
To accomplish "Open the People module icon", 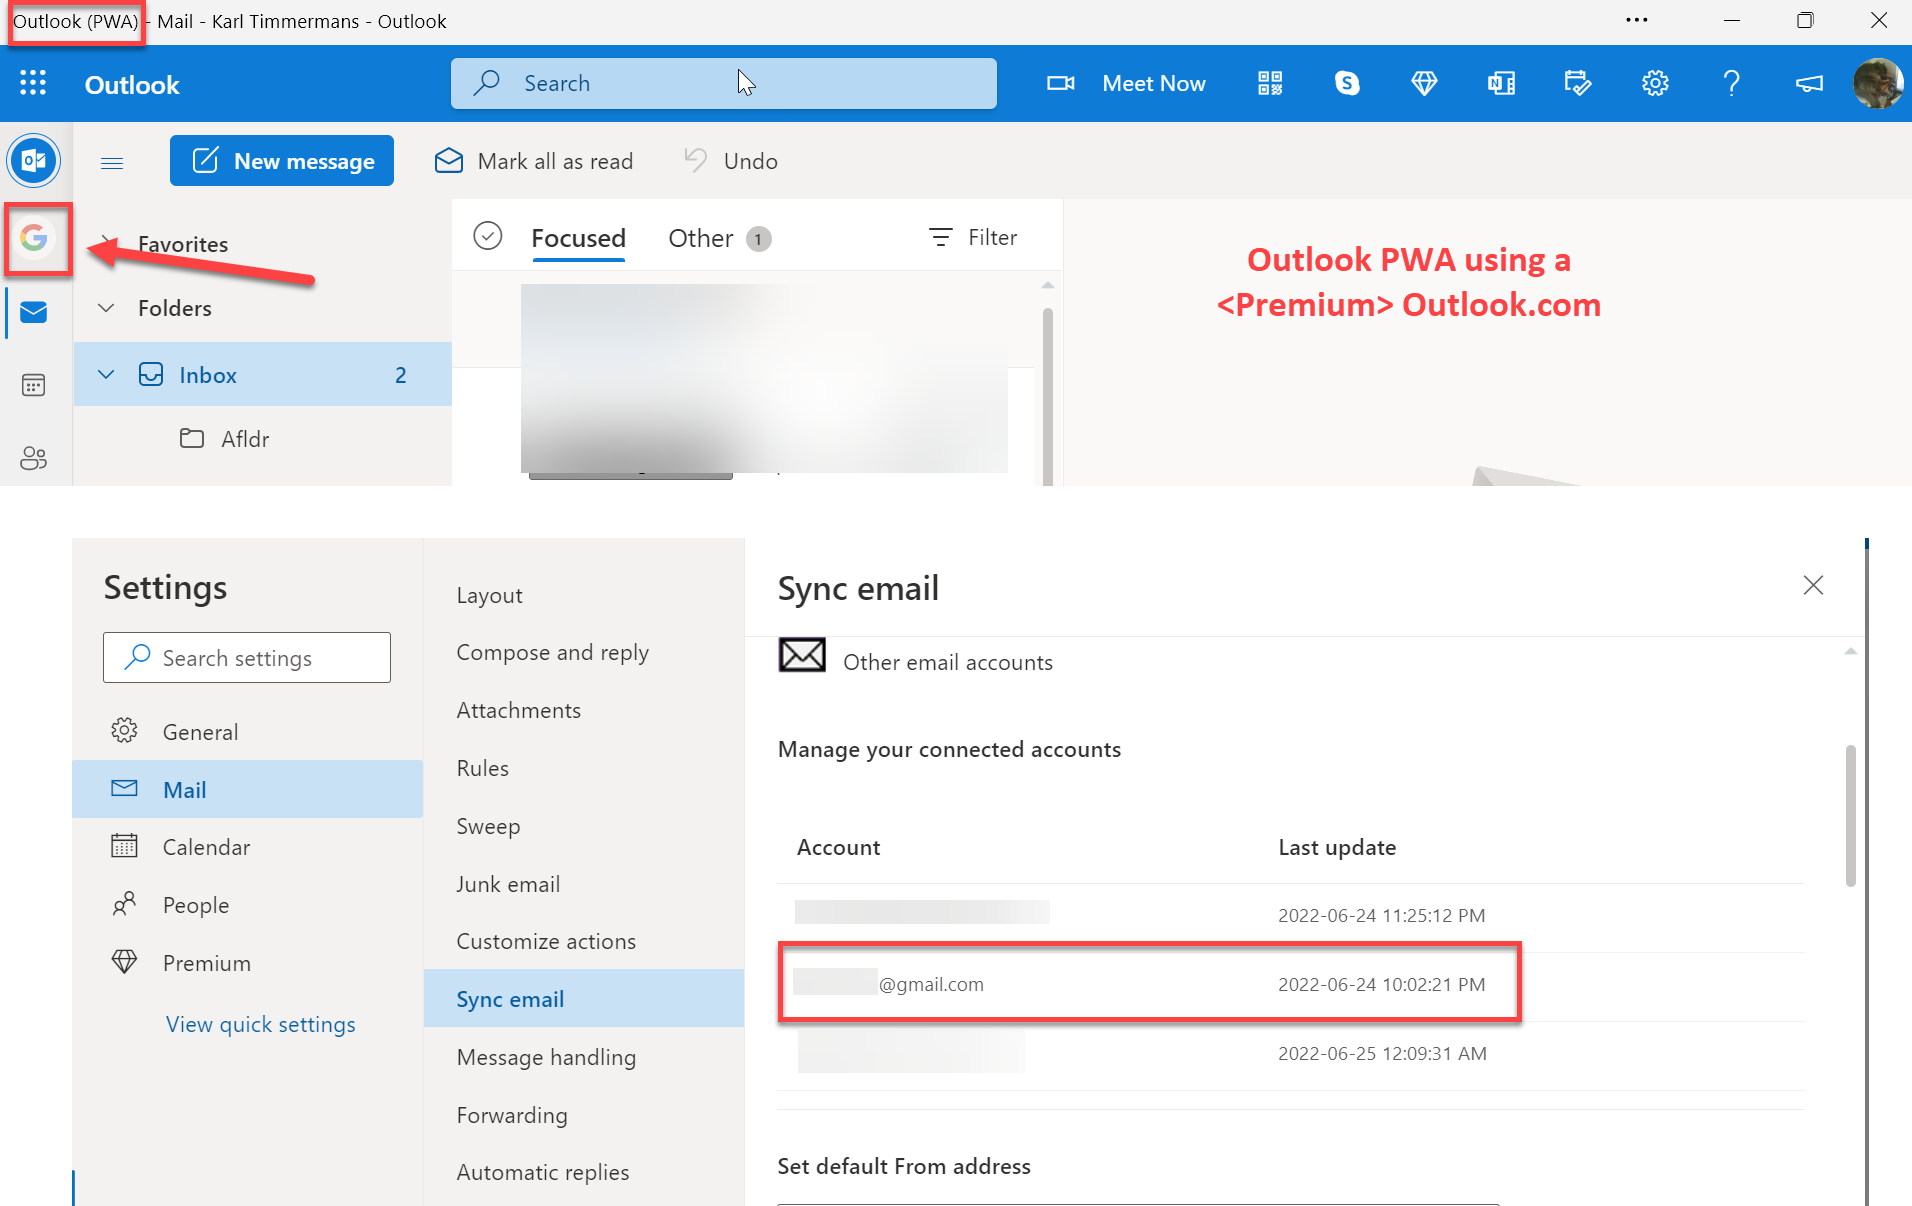I will click(34, 458).
